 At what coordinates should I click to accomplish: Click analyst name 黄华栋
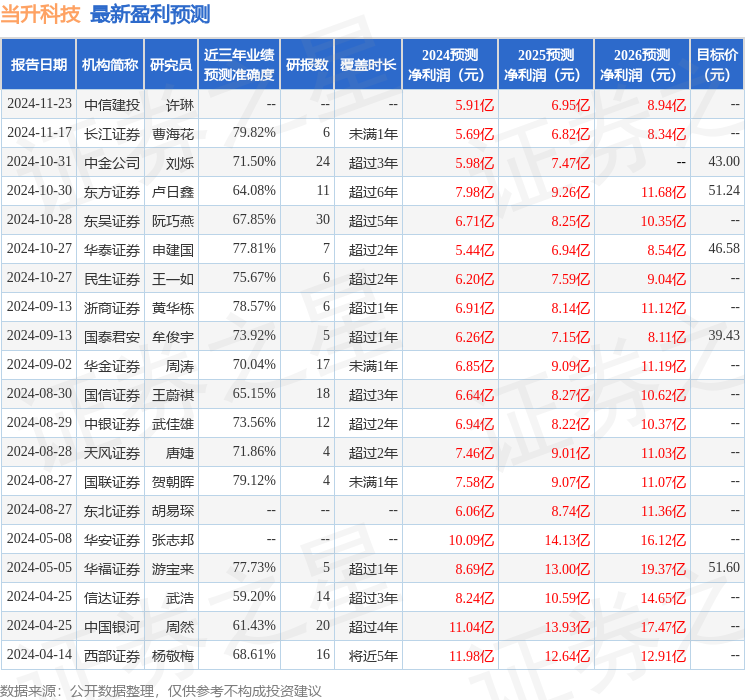tap(173, 307)
